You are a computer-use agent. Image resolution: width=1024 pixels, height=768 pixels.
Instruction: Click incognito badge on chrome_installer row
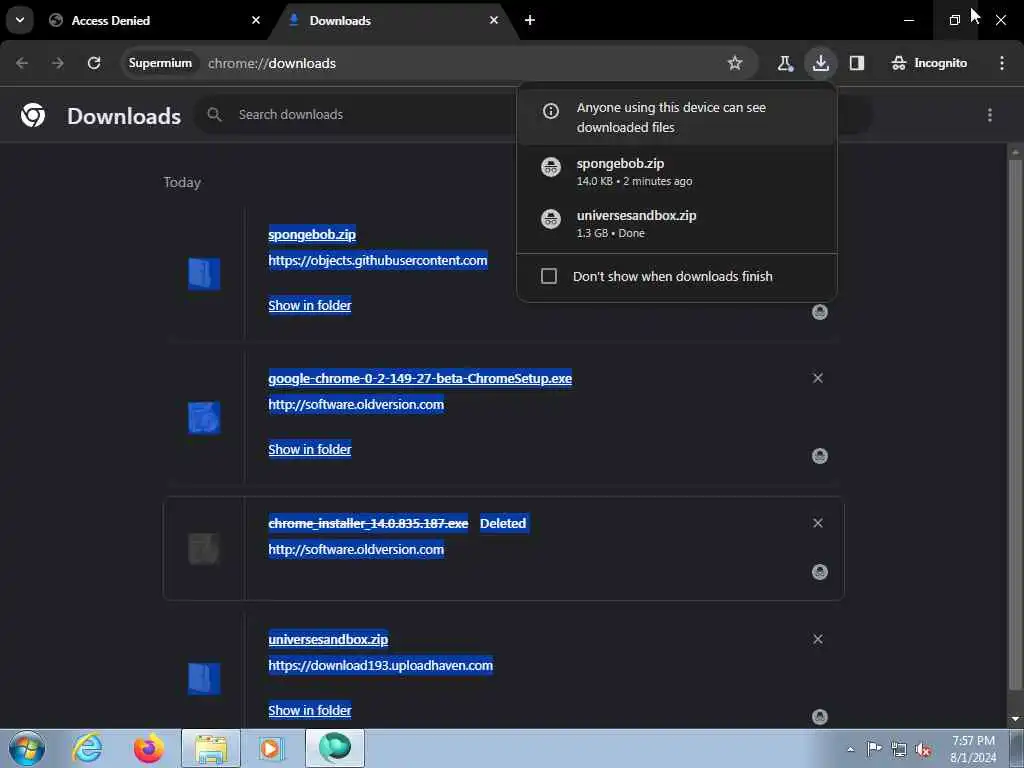coord(820,572)
